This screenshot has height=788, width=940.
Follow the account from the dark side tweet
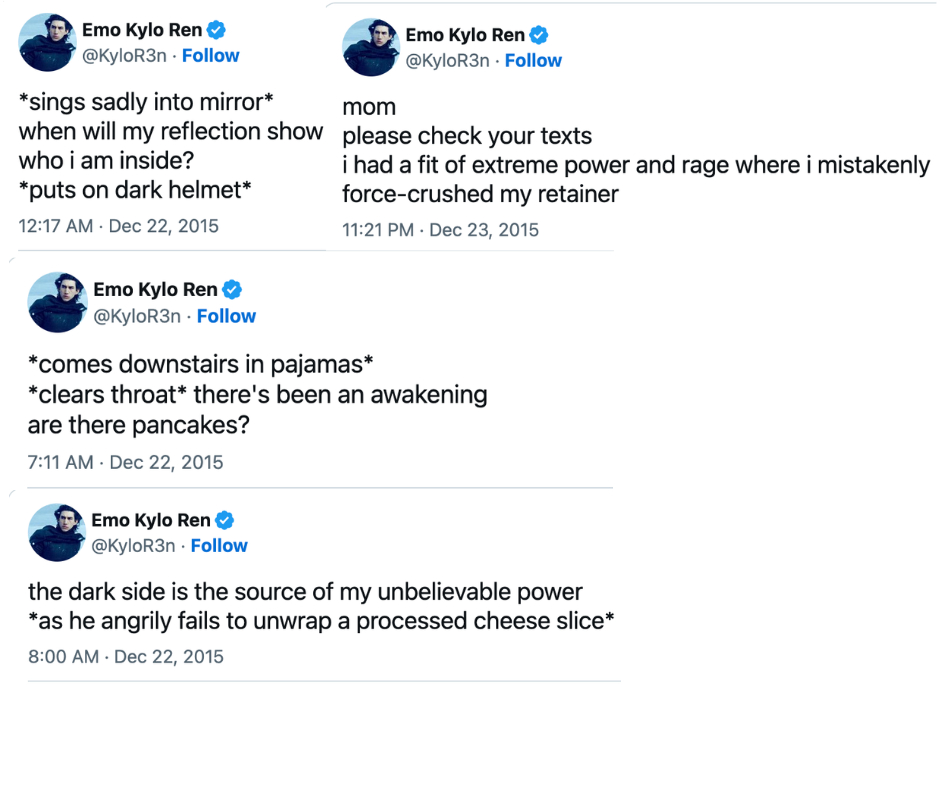(x=219, y=546)
